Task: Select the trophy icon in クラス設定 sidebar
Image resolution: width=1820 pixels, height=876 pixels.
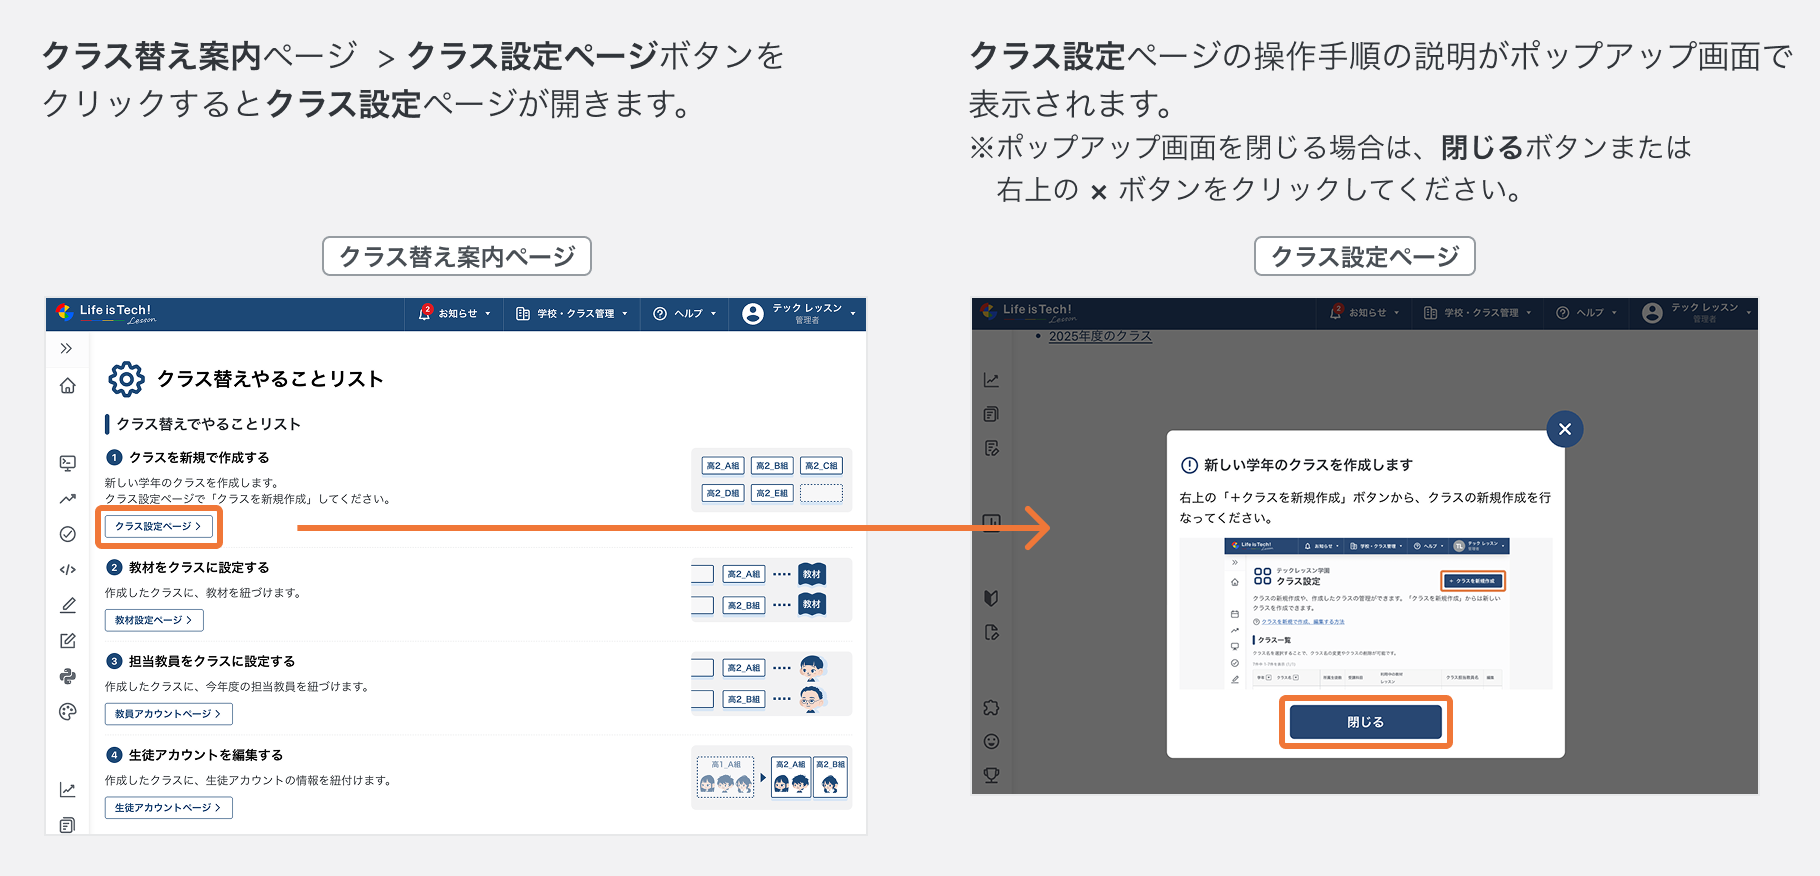Action: [991, 775]
